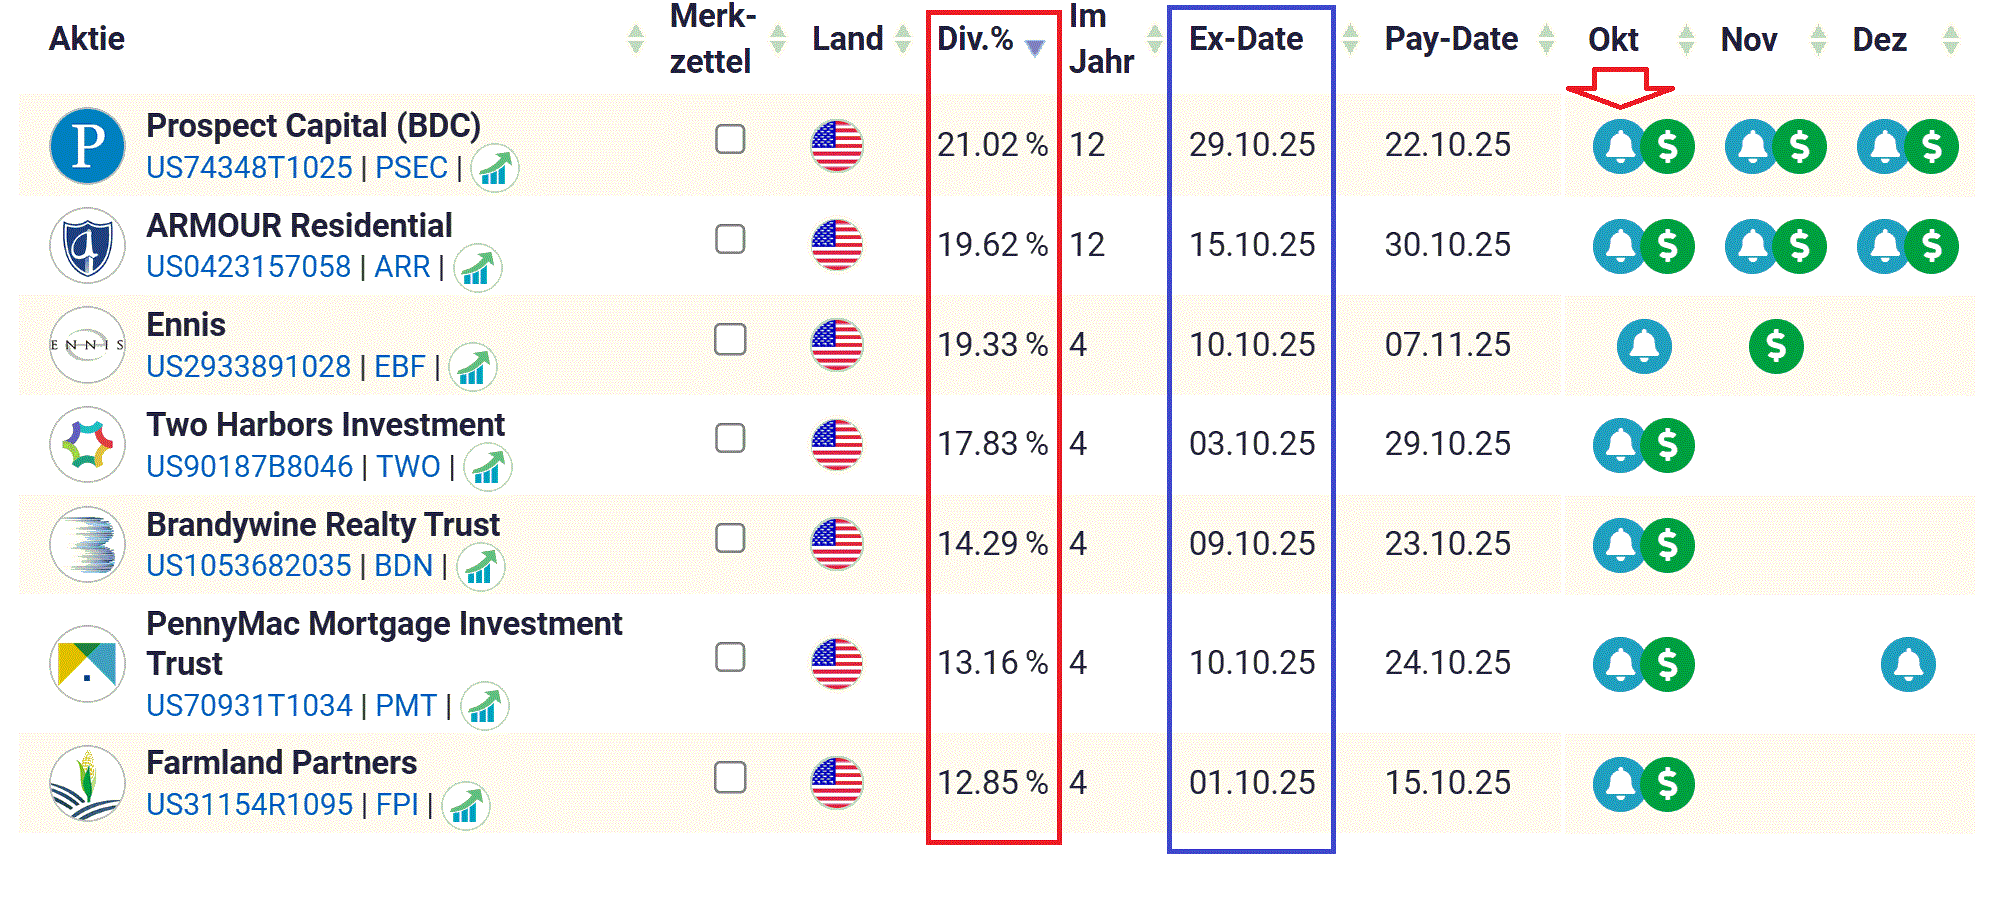
Task: Click Ennis dollar icon in Nov column
Action: [x=1775, y=346]
